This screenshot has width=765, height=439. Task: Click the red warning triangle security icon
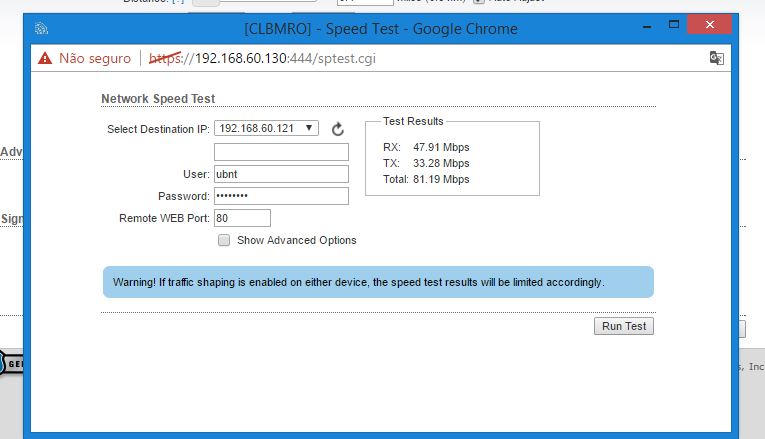pyautogui.click(x=44, y=58)
